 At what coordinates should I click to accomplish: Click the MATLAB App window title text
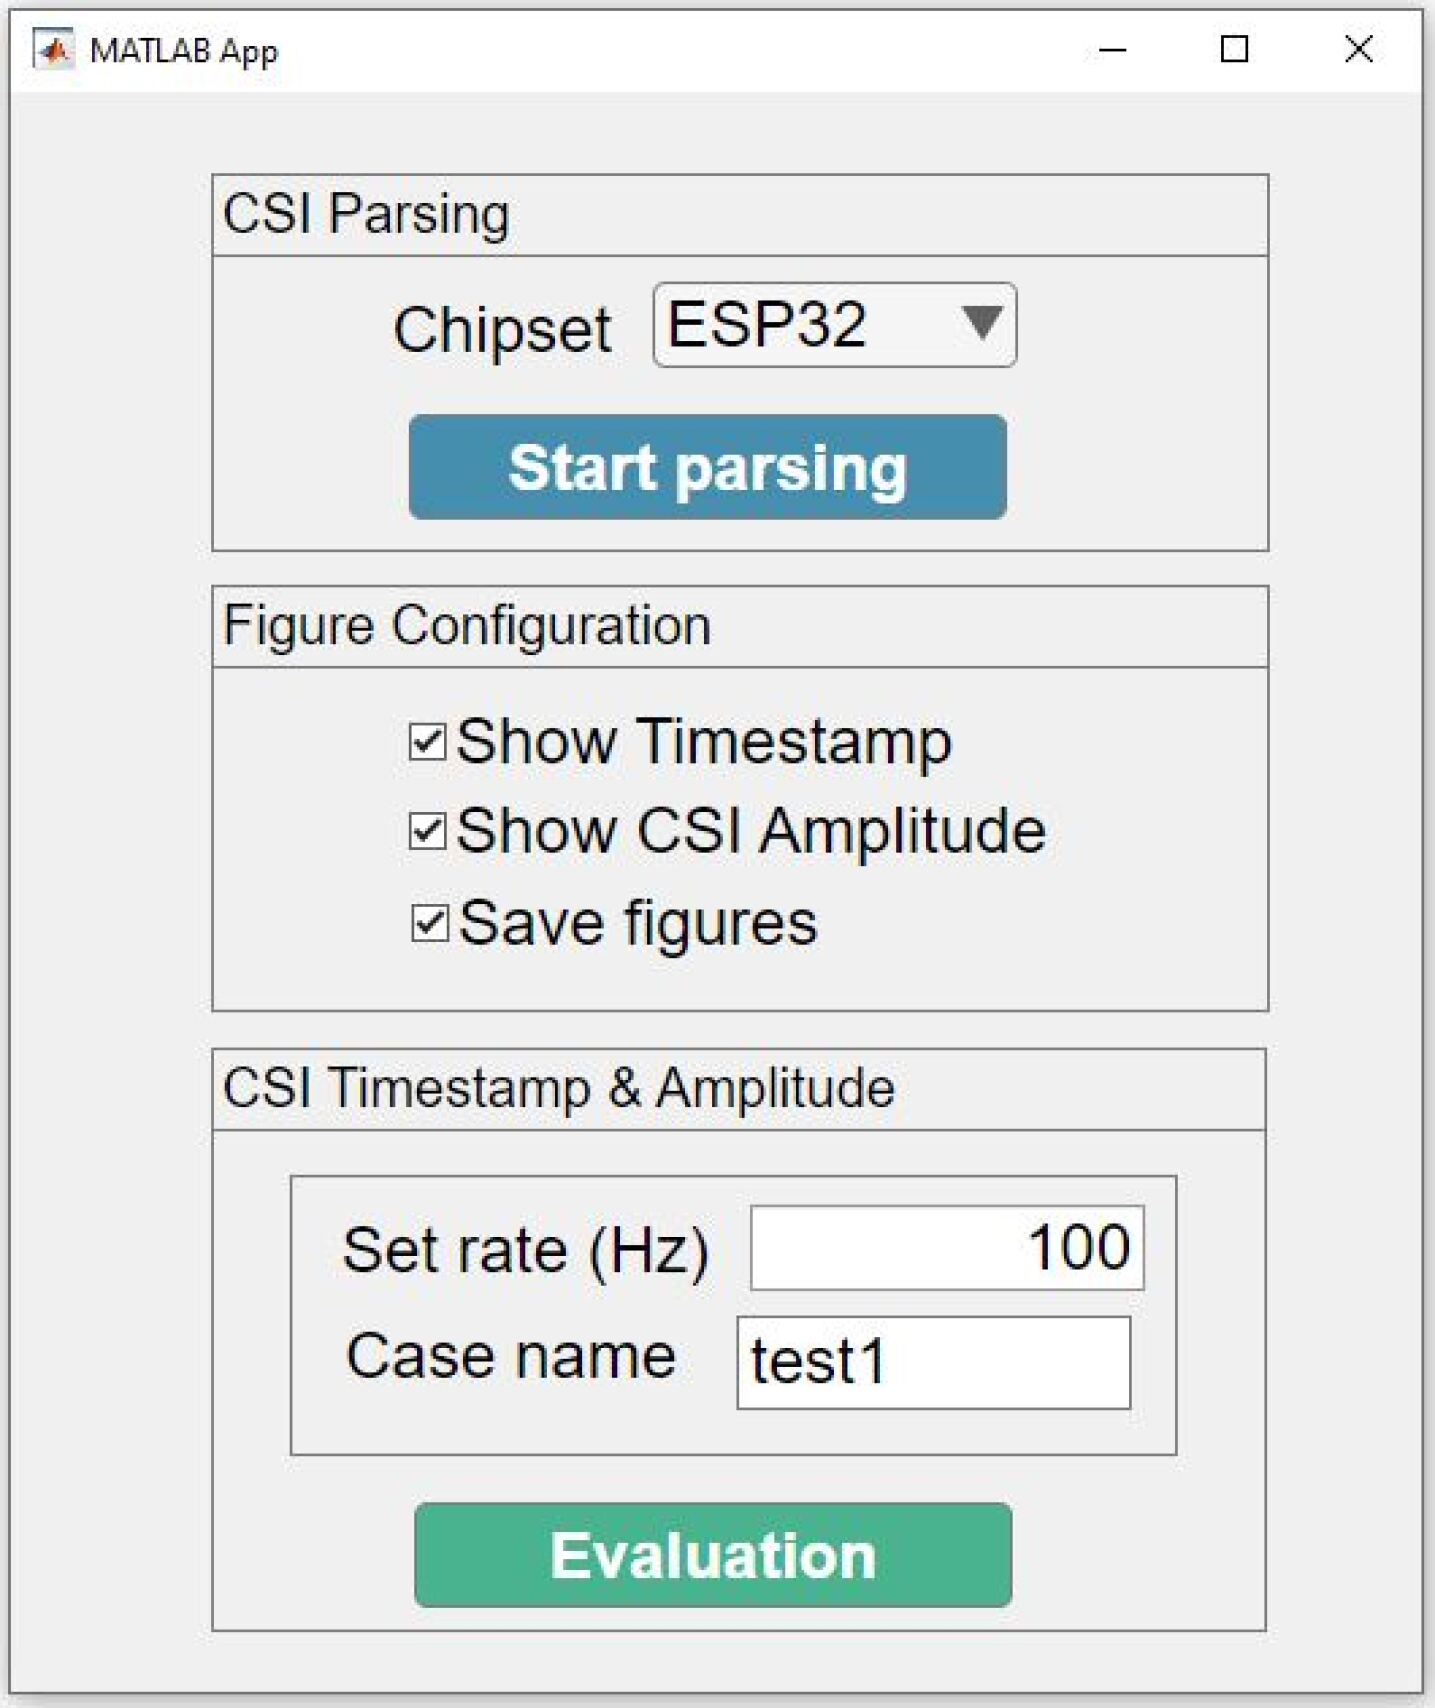pos(184,51)
